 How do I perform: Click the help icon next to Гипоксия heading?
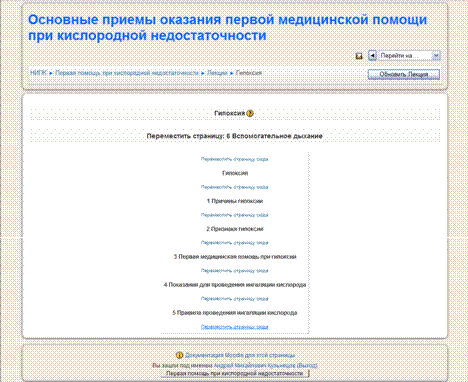(250, 113)
